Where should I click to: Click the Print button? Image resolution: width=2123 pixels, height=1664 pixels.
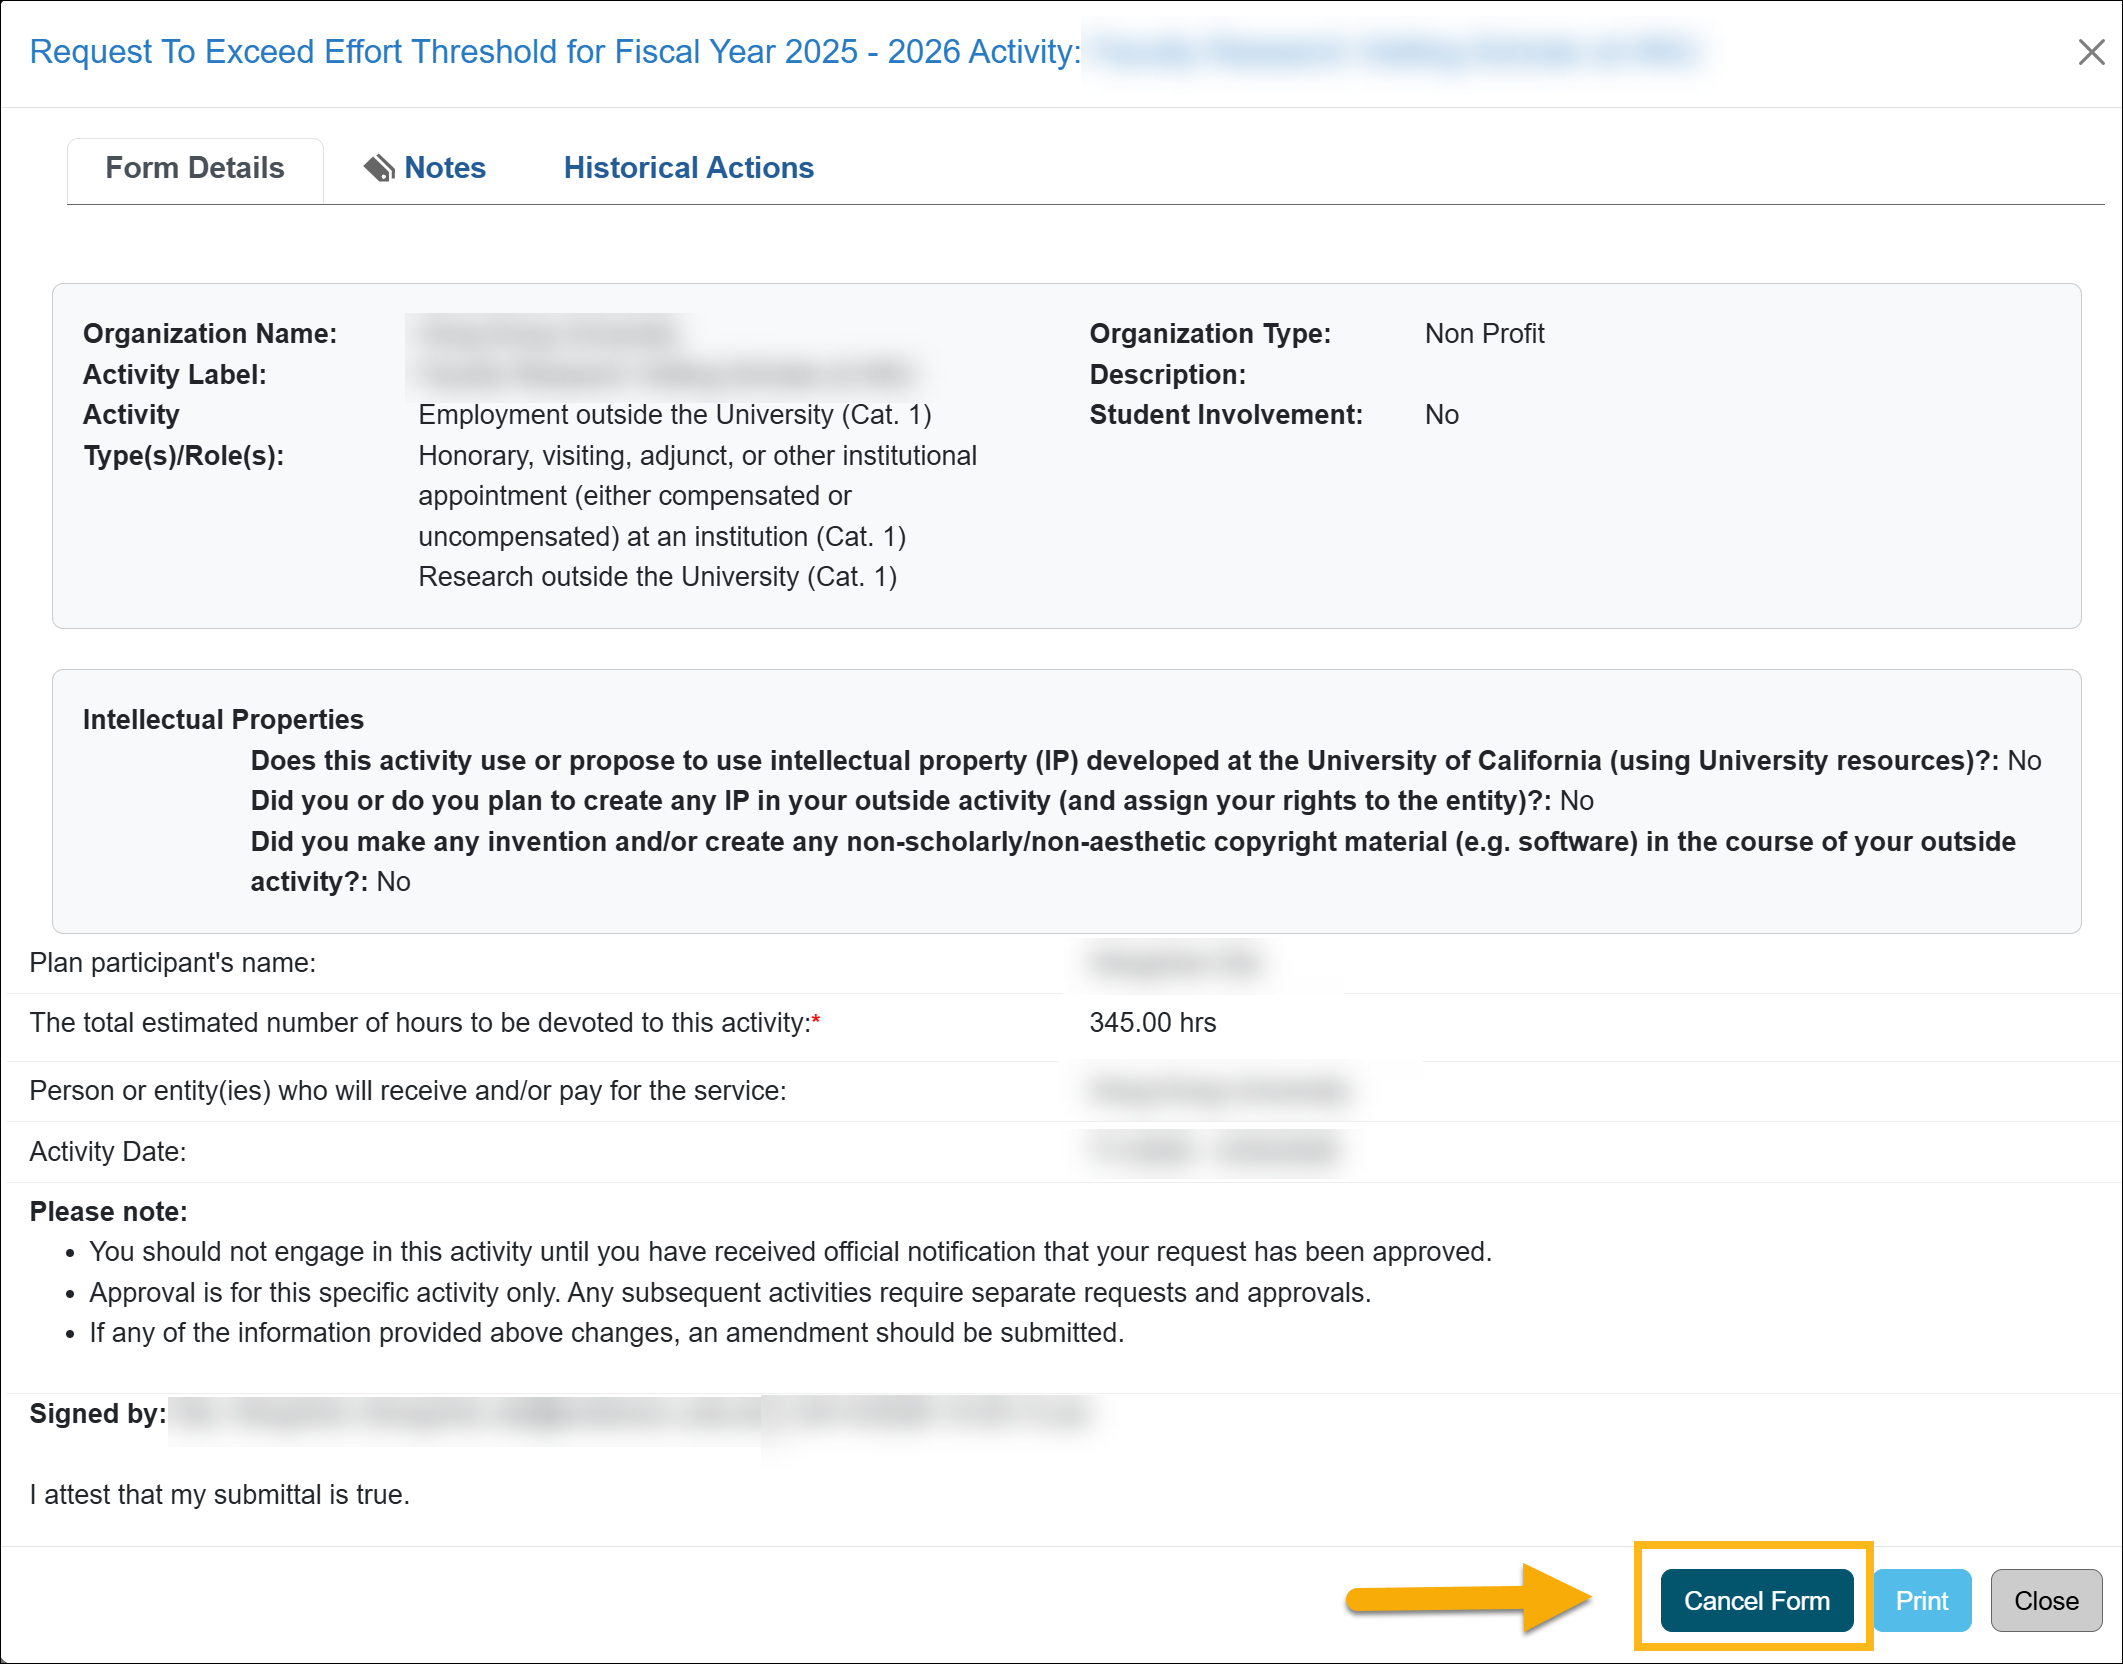(1921, 1600)
